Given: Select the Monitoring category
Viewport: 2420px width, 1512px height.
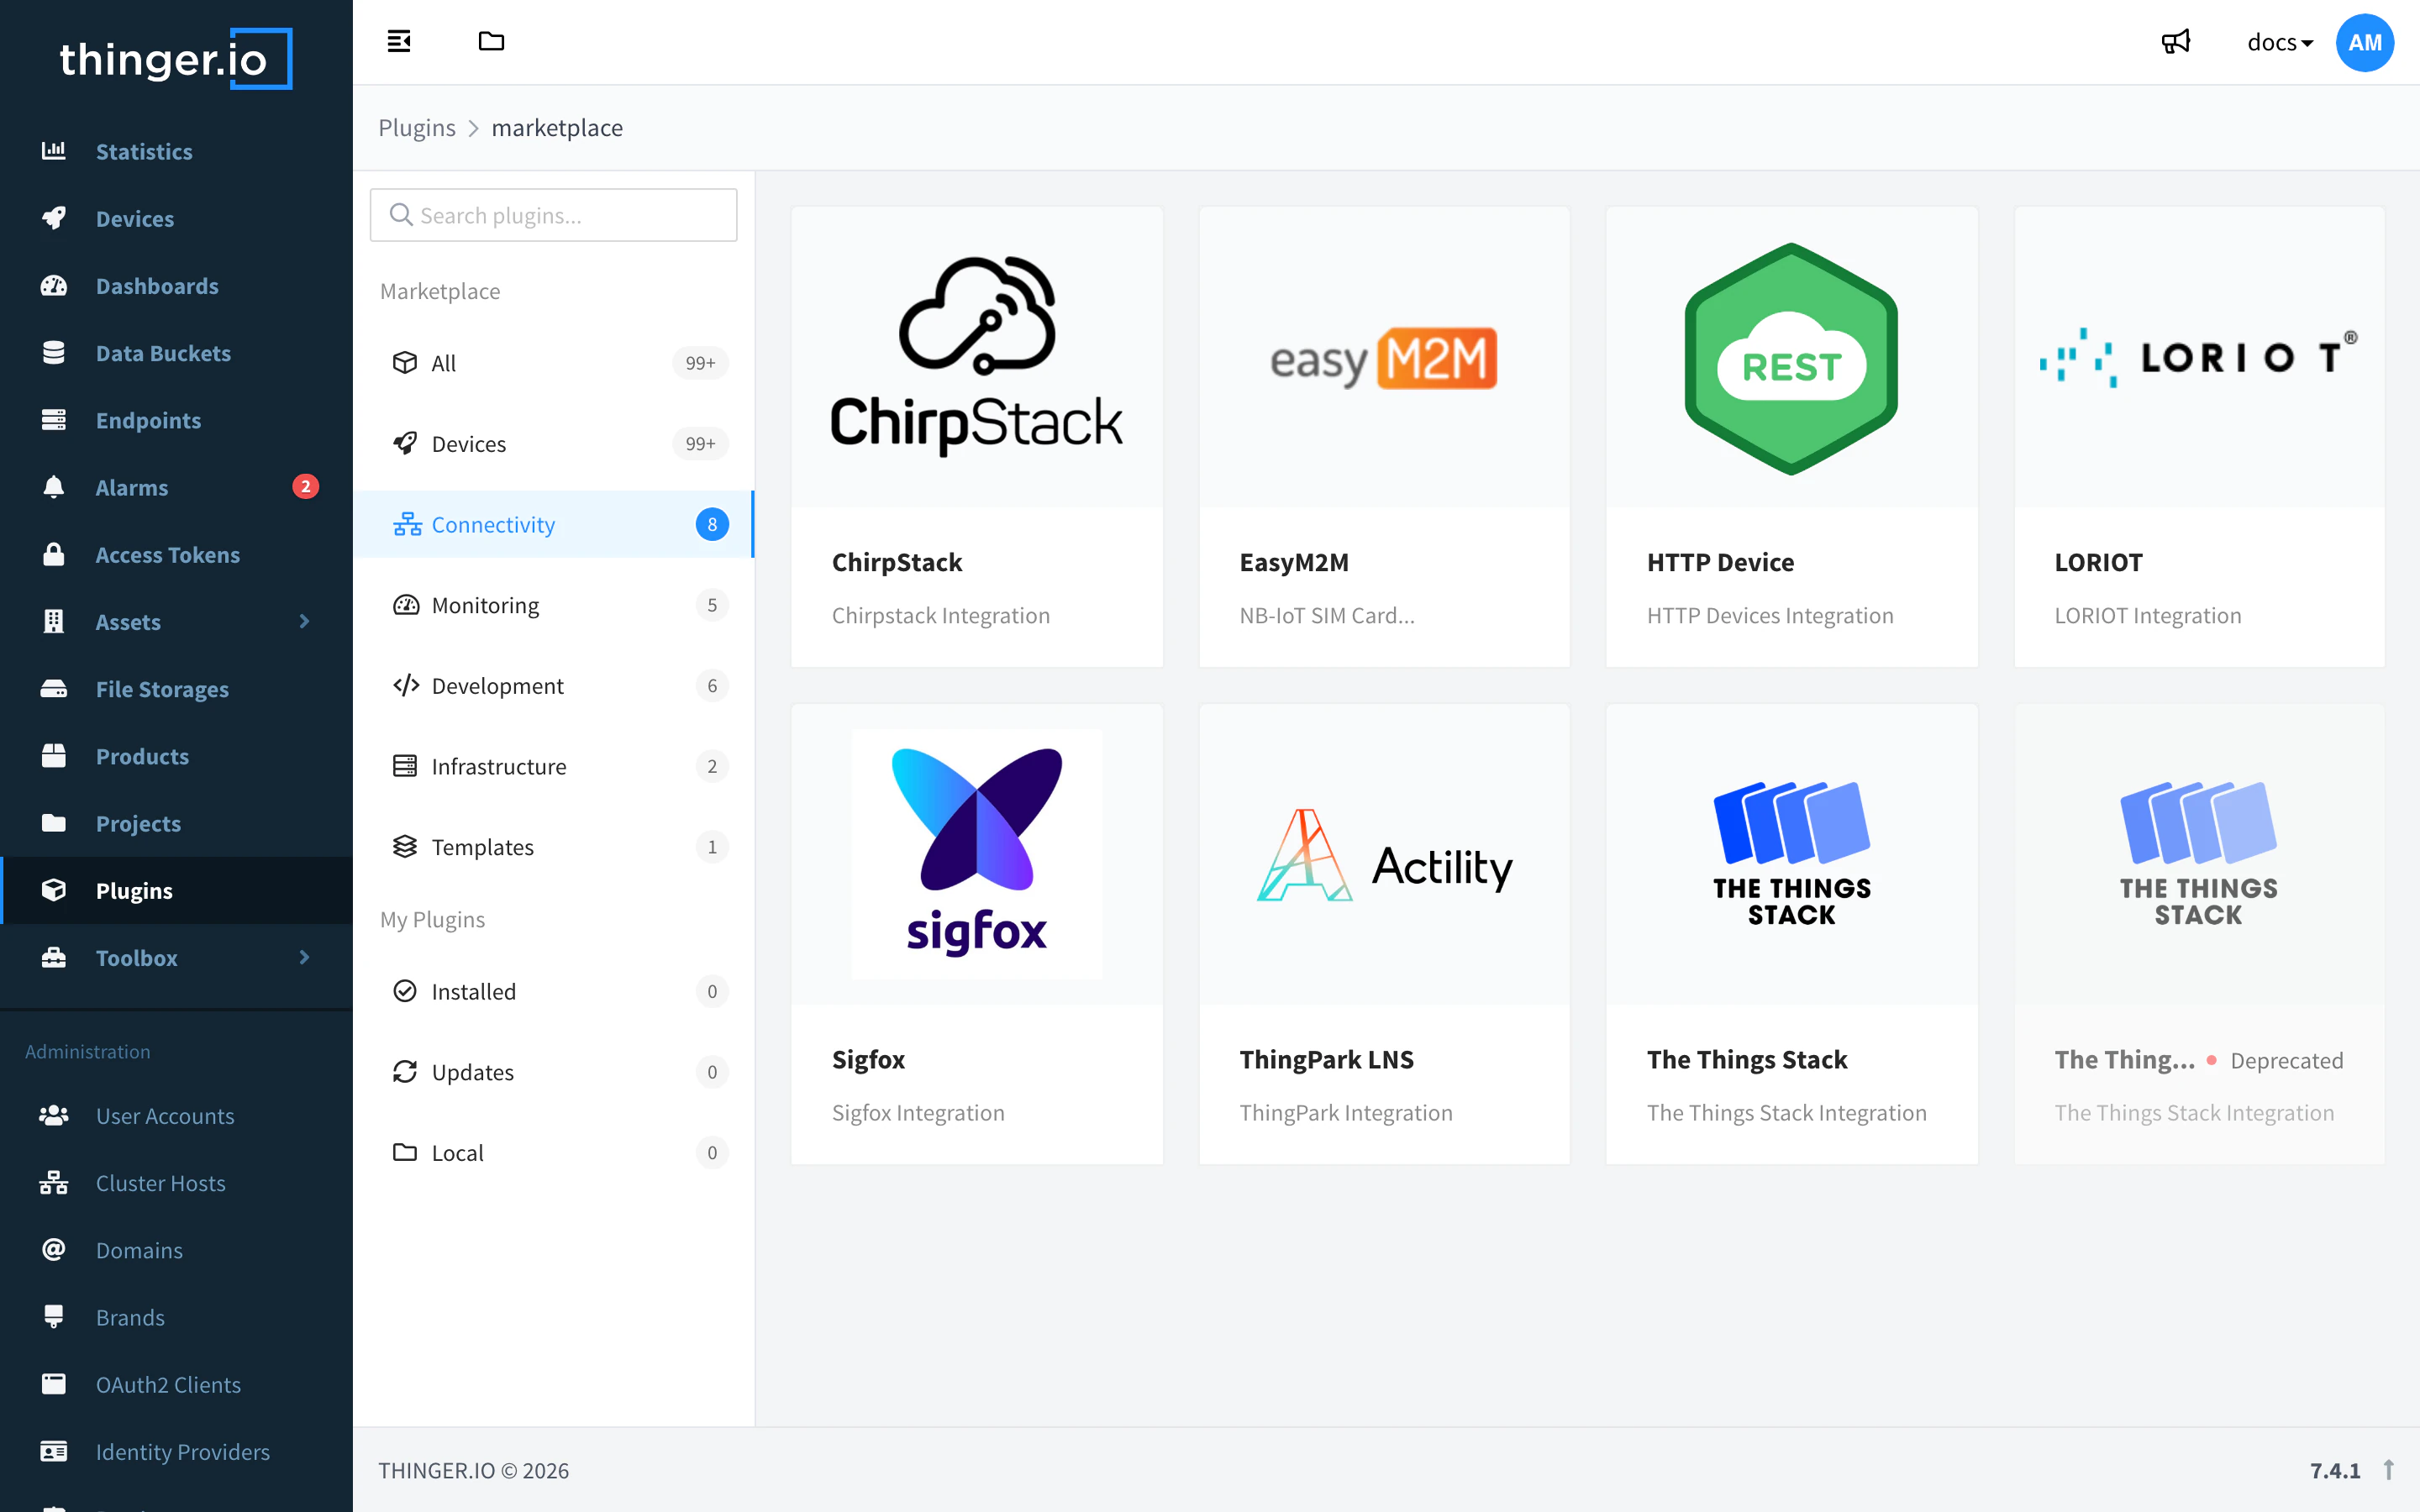Looking at the screenshot, I should click(554, 605).
